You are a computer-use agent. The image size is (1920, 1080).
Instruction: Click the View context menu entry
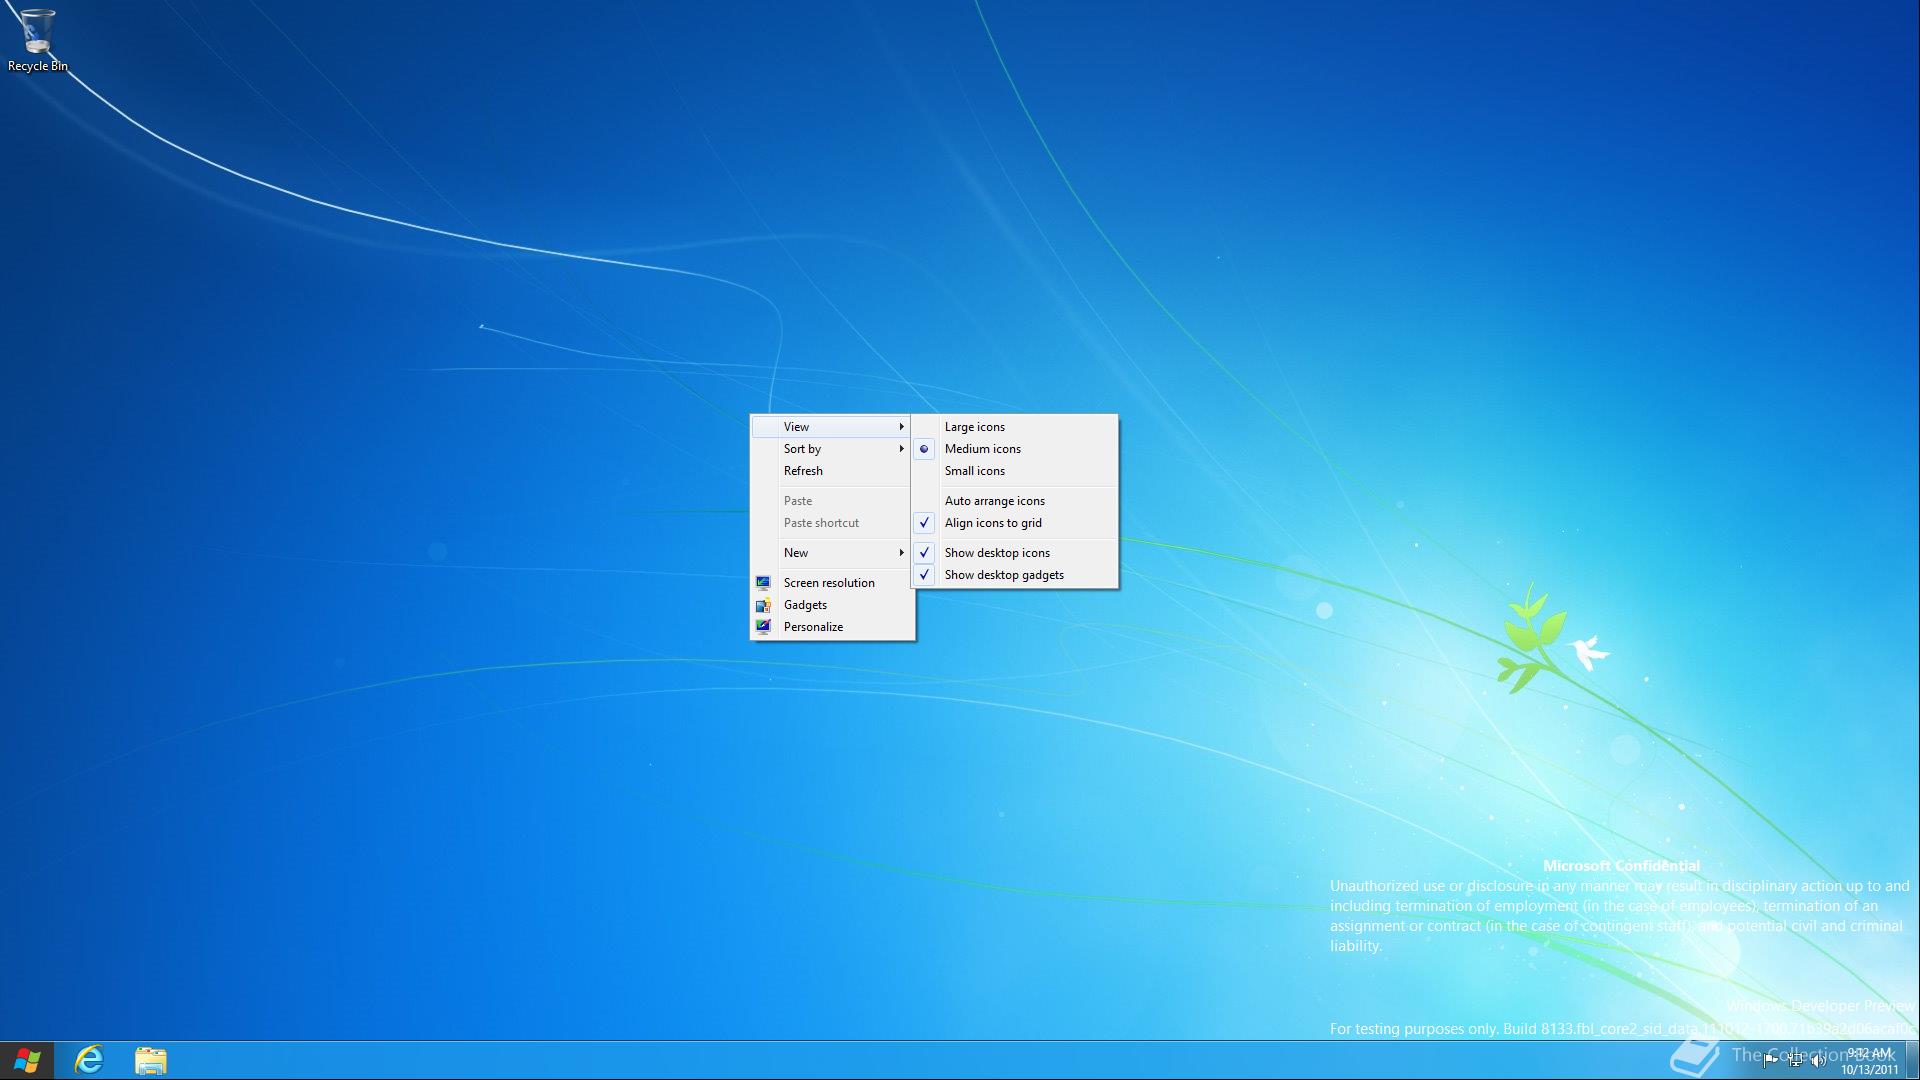click(833, 426)
